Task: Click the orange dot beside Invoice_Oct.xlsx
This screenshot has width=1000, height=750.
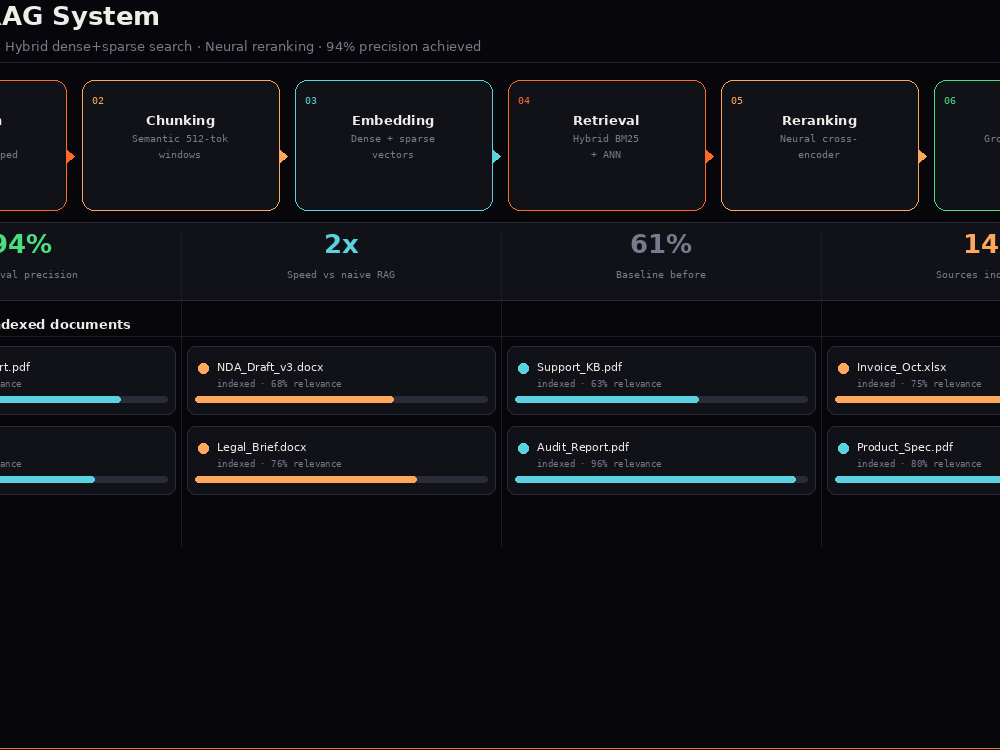Action: [x=843, y=368]
